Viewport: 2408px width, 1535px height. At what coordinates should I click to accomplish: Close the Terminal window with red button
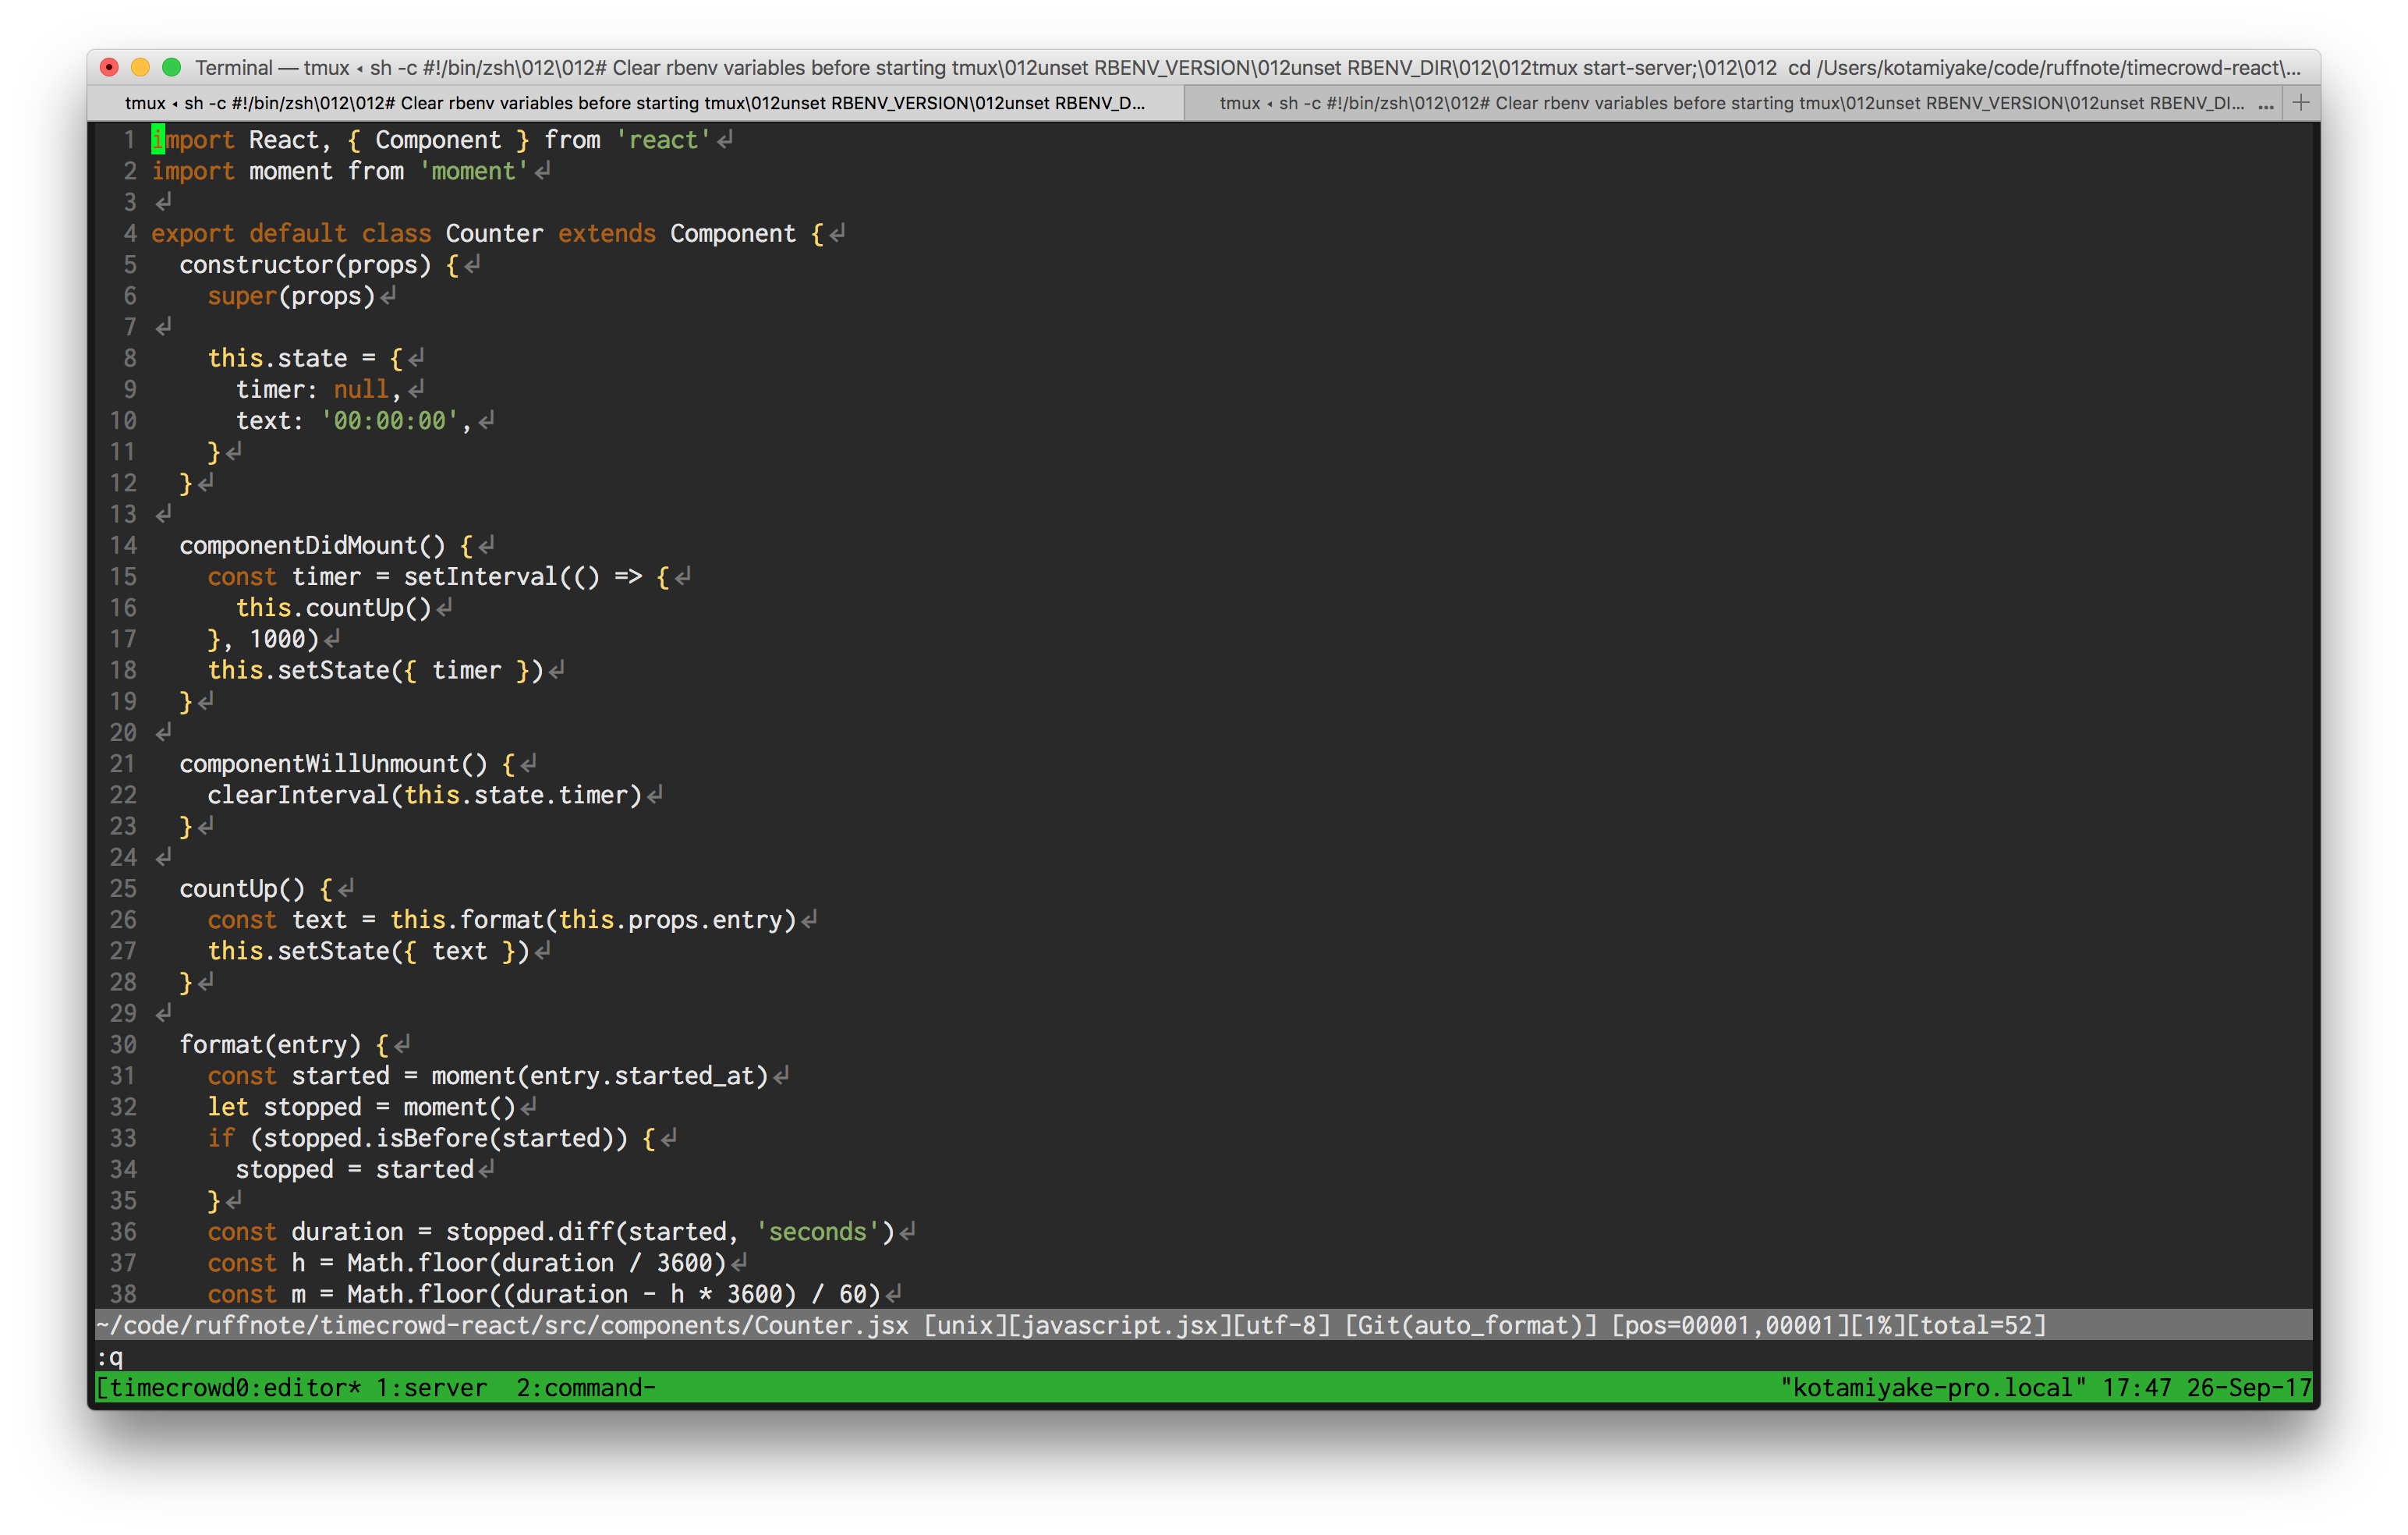pyautogui.click(x=110, y=67)
